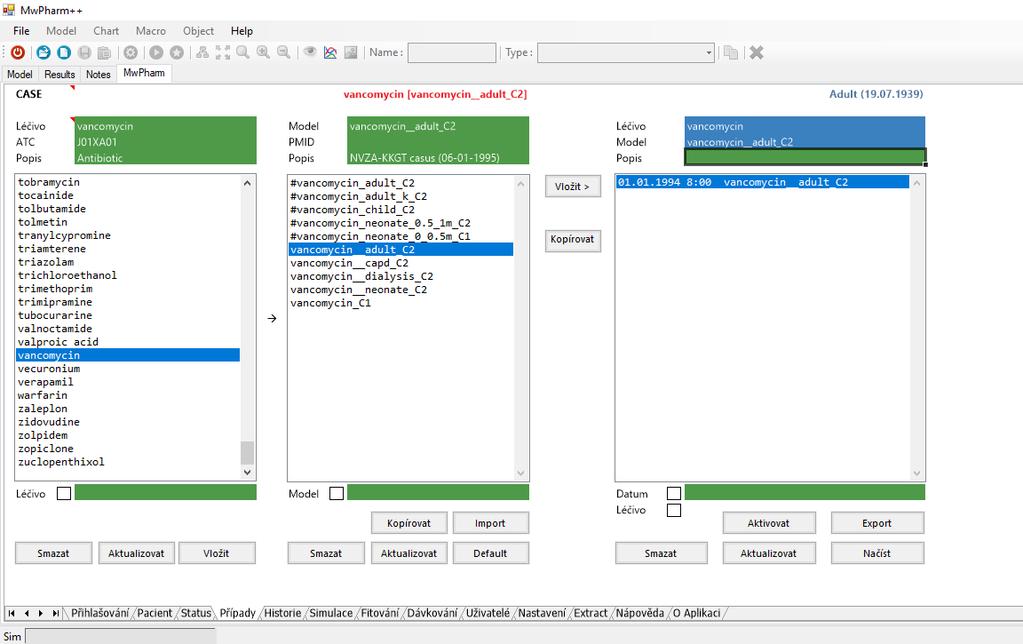Click Smazat button under drug list

[53, 553]
